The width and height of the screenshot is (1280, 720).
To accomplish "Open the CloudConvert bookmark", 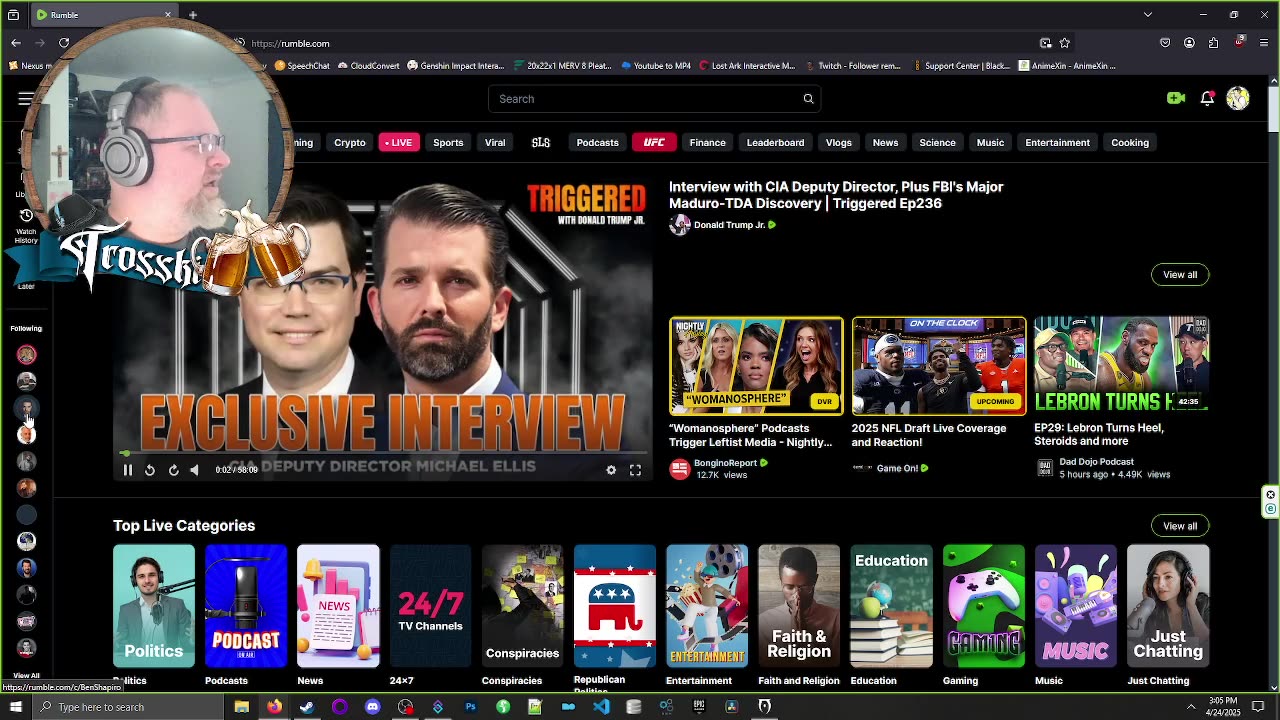I will 369,66.
